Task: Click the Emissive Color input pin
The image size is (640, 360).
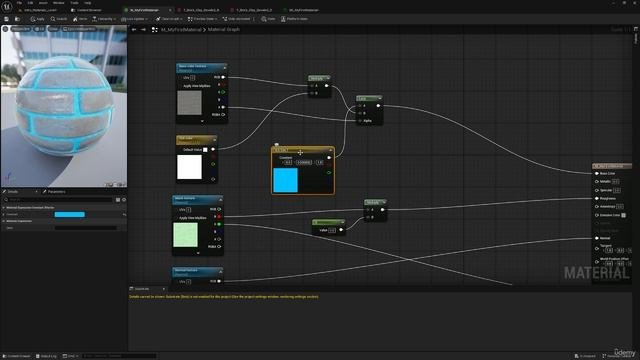Action: [x=597, y=215]
